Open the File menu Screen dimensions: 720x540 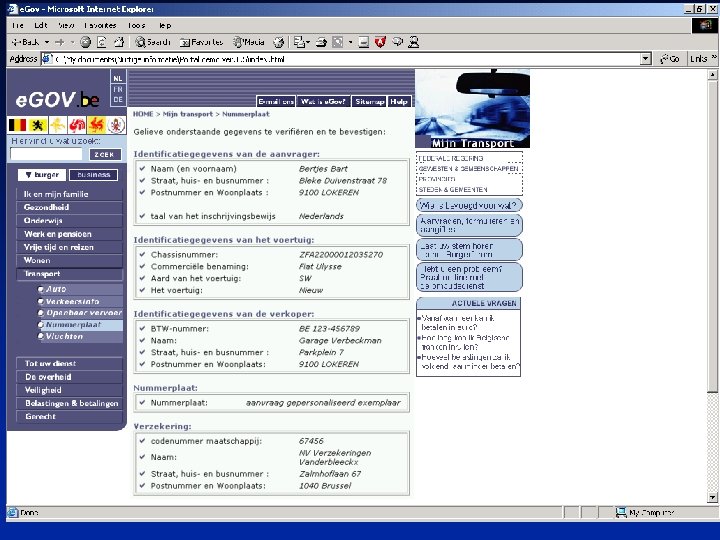pos(17,25)
